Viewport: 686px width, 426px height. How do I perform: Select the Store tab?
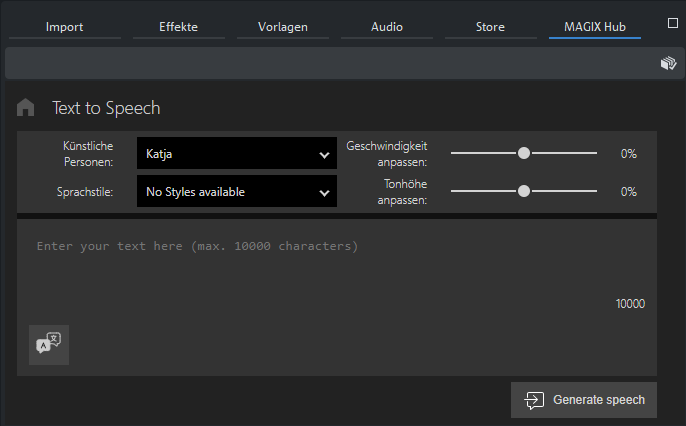490,27
